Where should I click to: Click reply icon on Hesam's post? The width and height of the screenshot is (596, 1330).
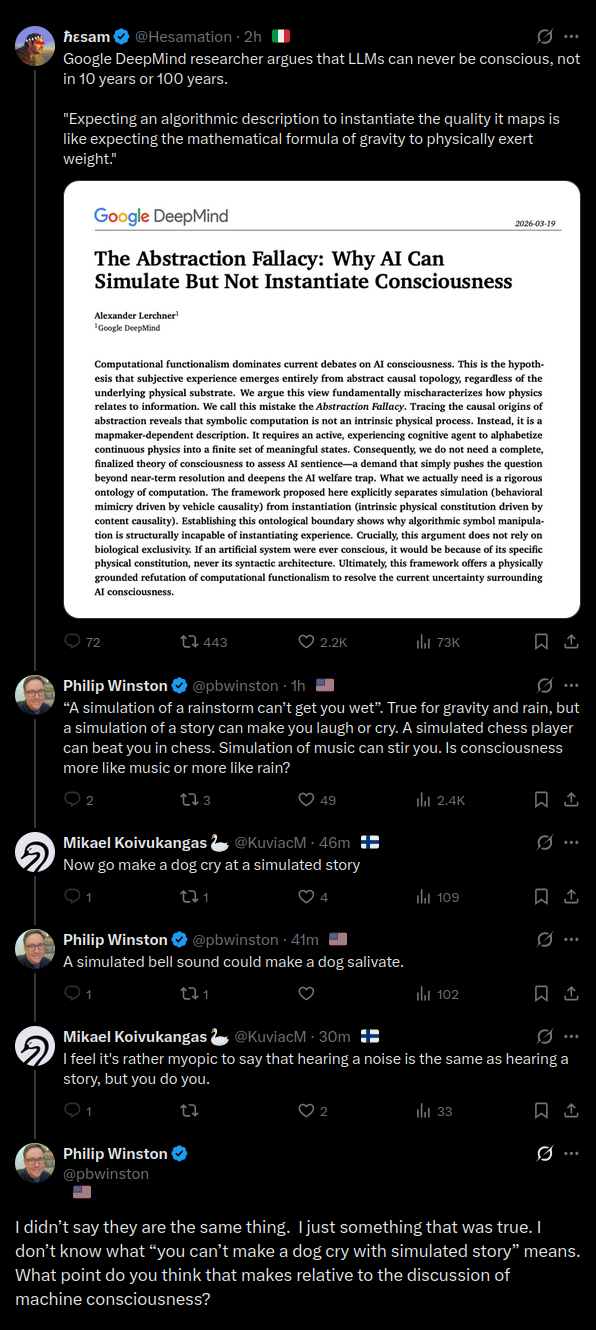(73, 641)
